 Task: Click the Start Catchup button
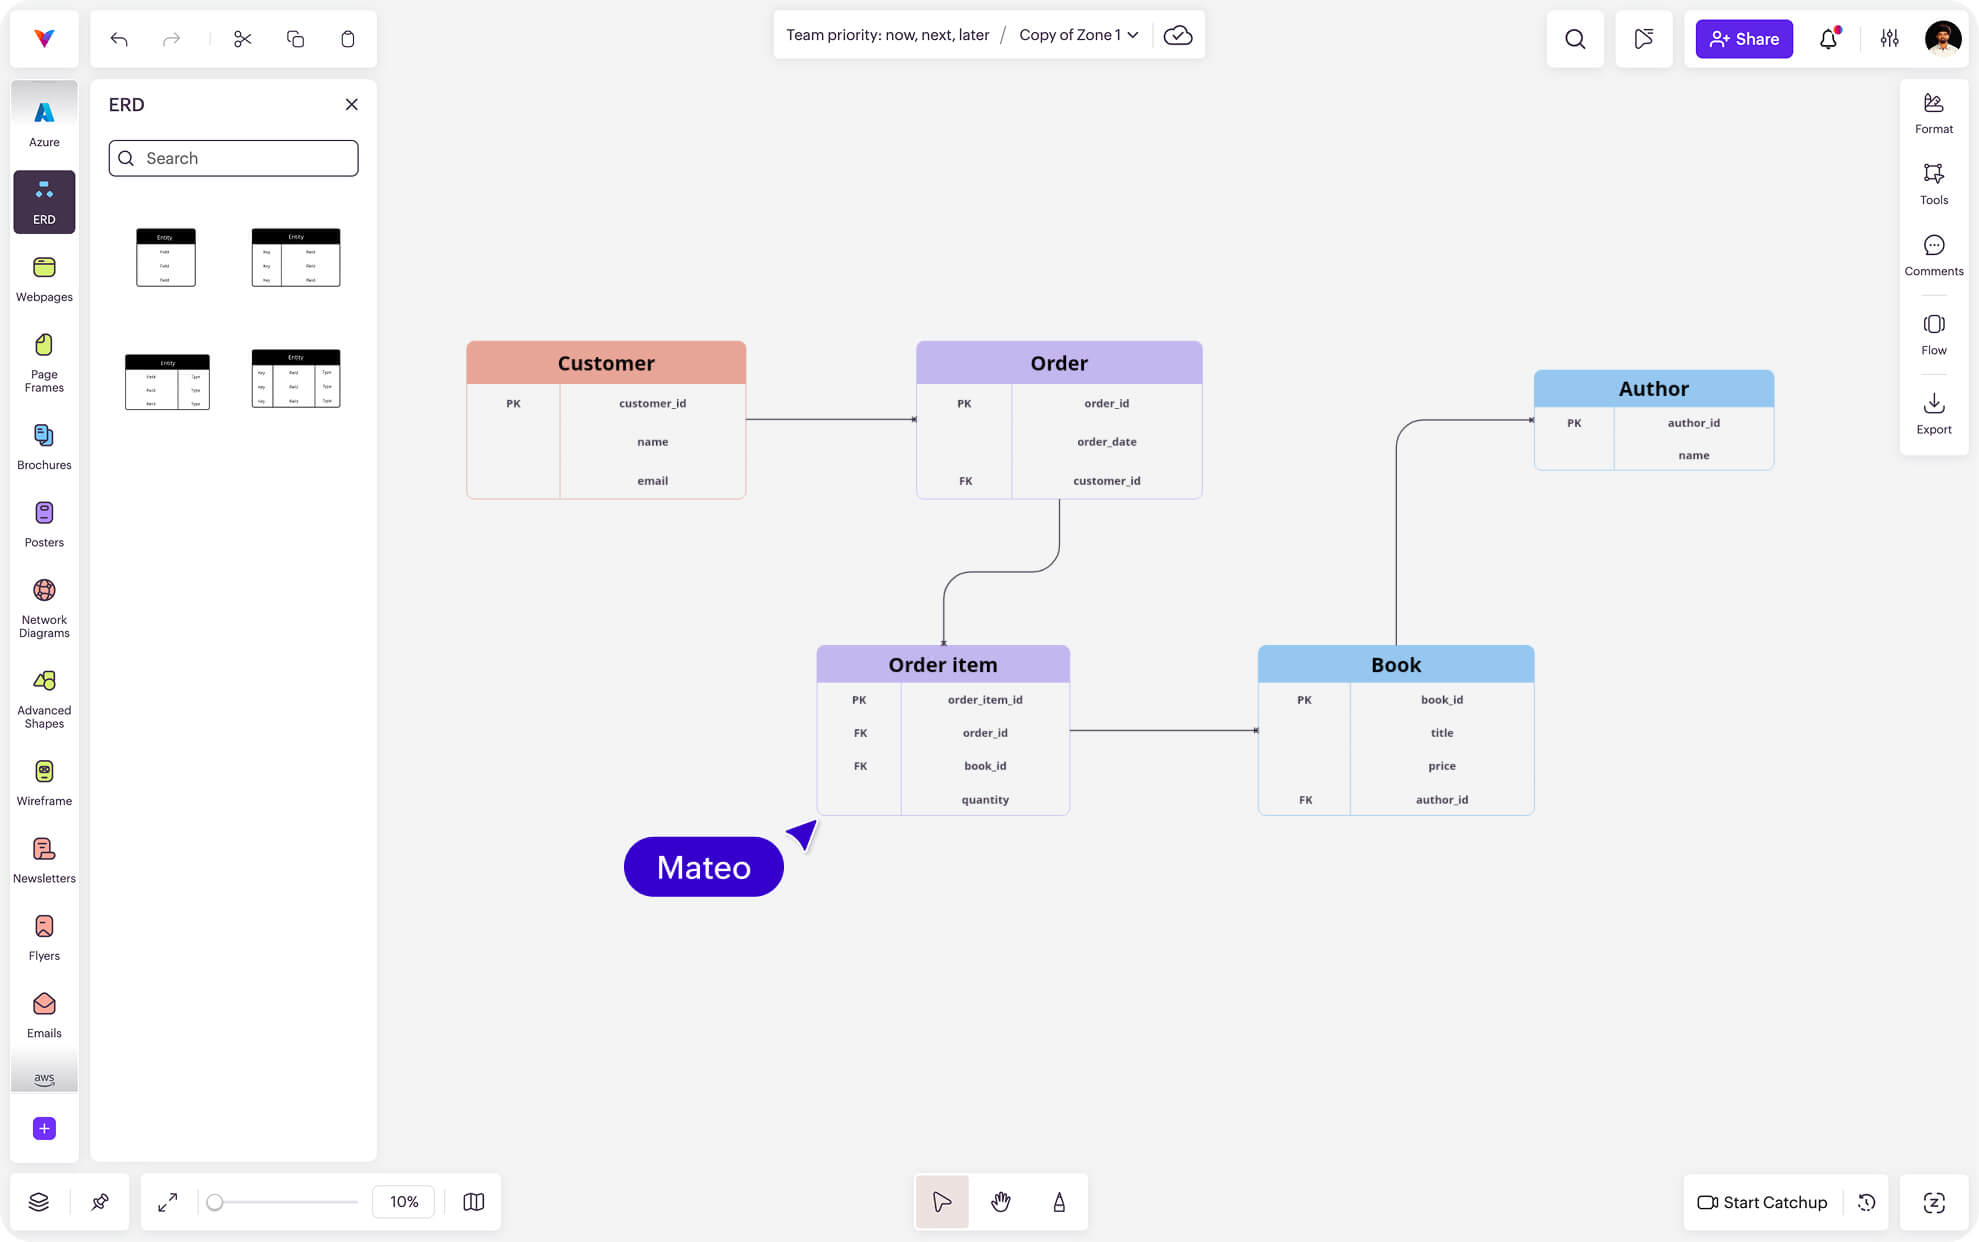[1762, 1202]
